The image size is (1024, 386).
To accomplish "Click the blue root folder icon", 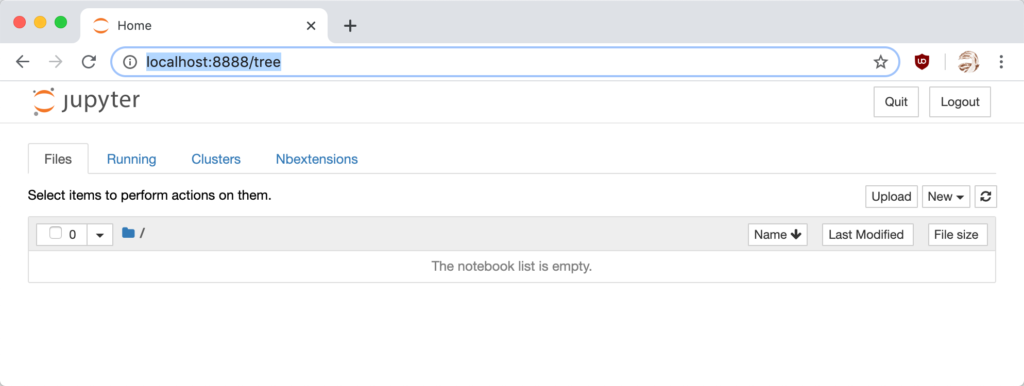I will (x=128, y=233).
